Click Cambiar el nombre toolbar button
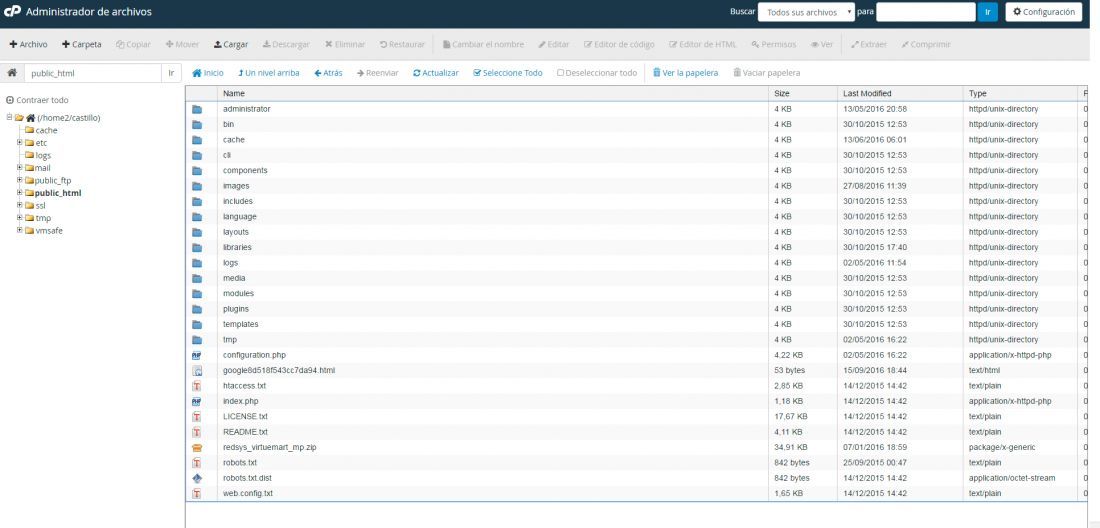The height and width of the screenshot is (528, 1100). pyautogui.click(x=483, y=44)
